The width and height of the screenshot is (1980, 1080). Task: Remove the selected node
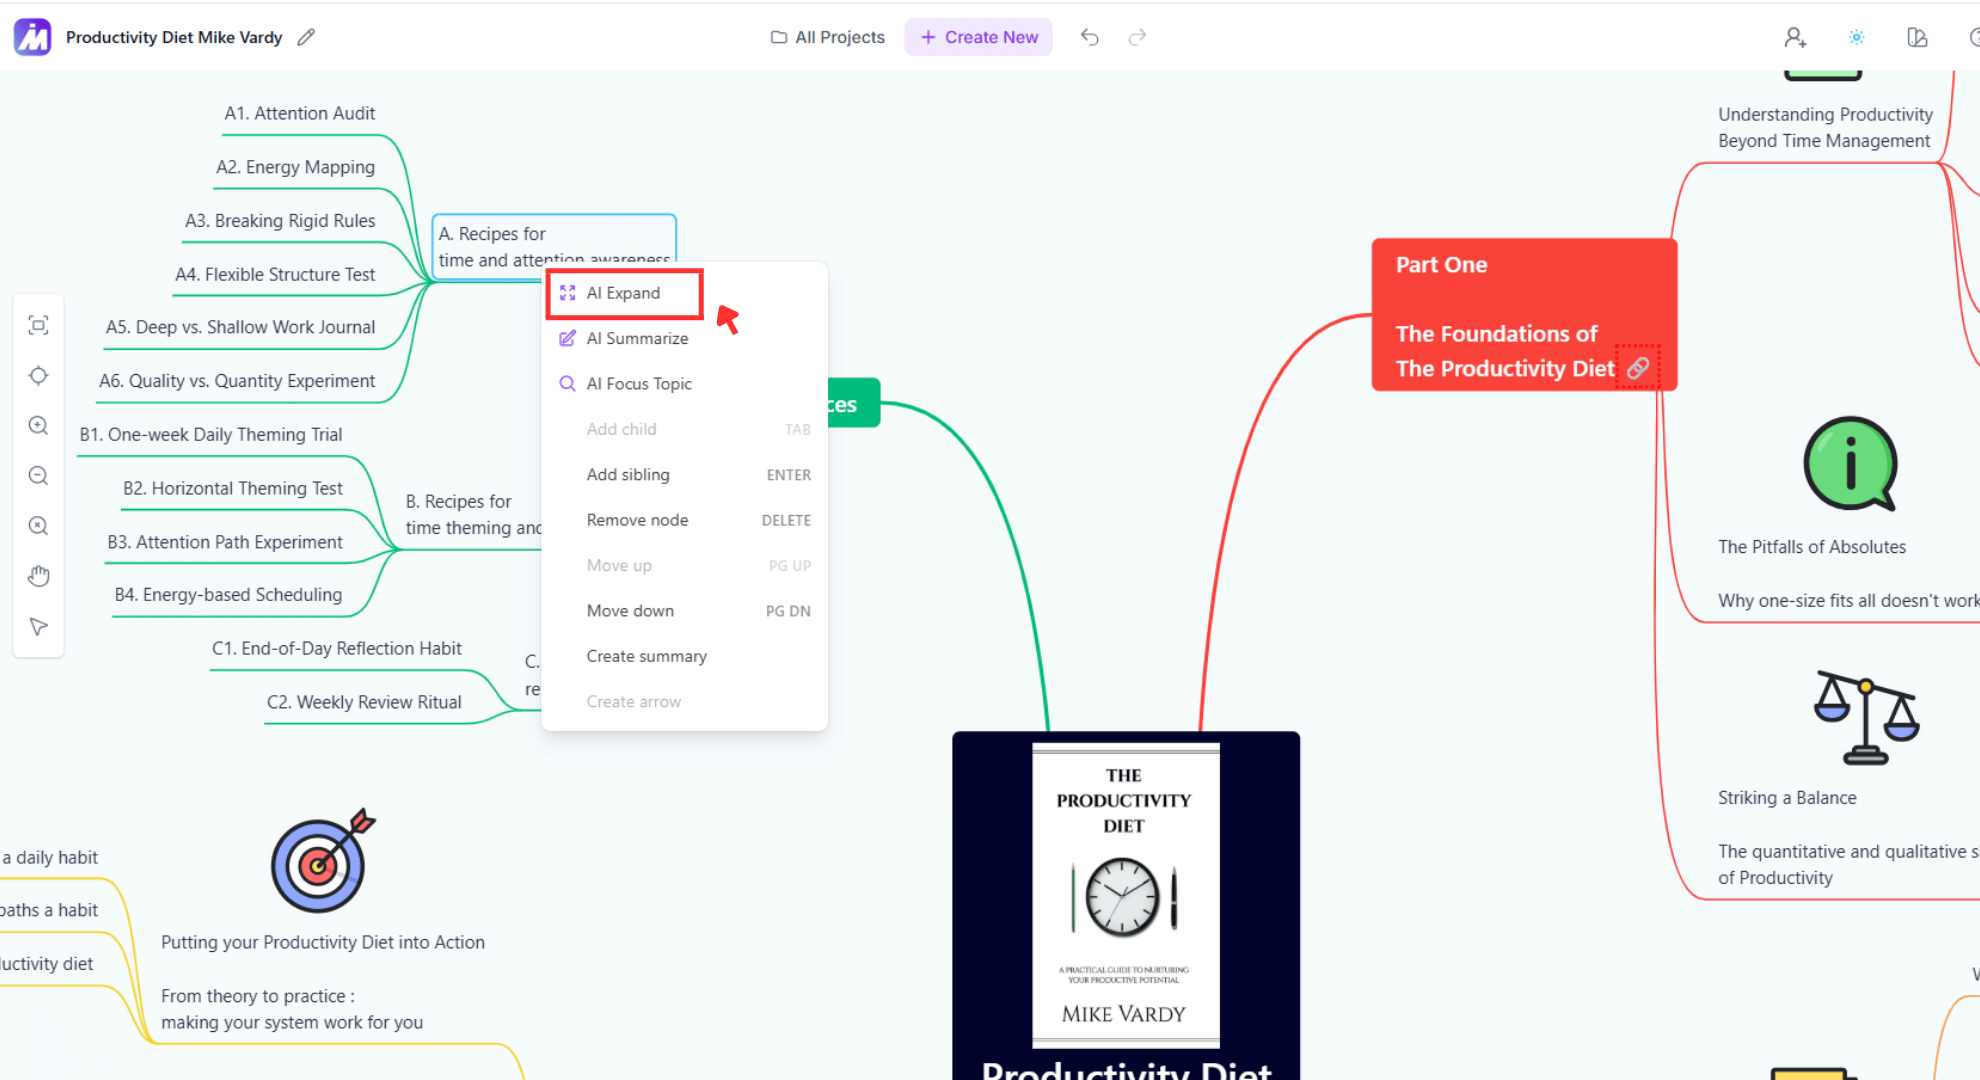[637, 519]
